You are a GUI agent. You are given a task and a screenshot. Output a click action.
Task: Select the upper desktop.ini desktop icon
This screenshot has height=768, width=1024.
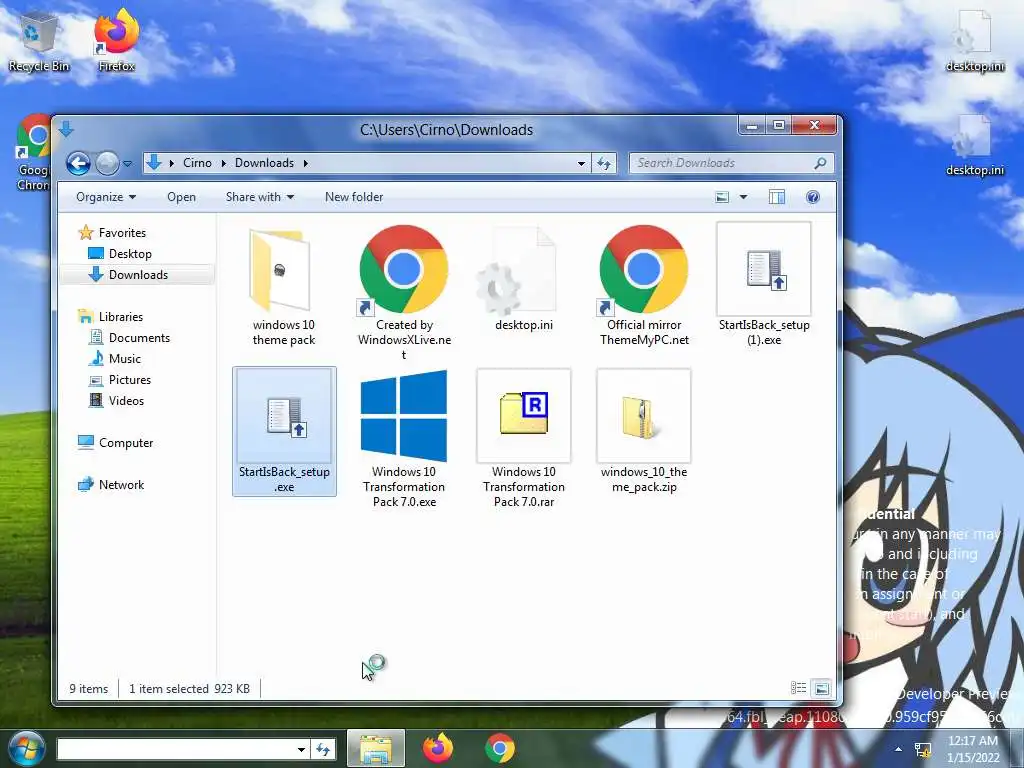pyautogui.click(x=975, y=42)
